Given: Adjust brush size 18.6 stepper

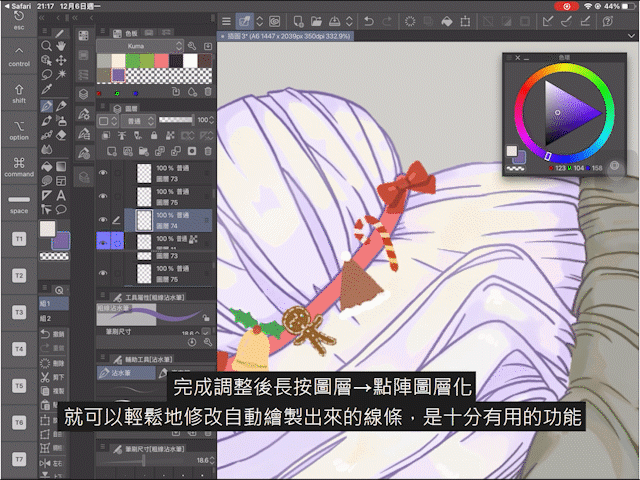Looking at the screenshot, I should 212,460.
